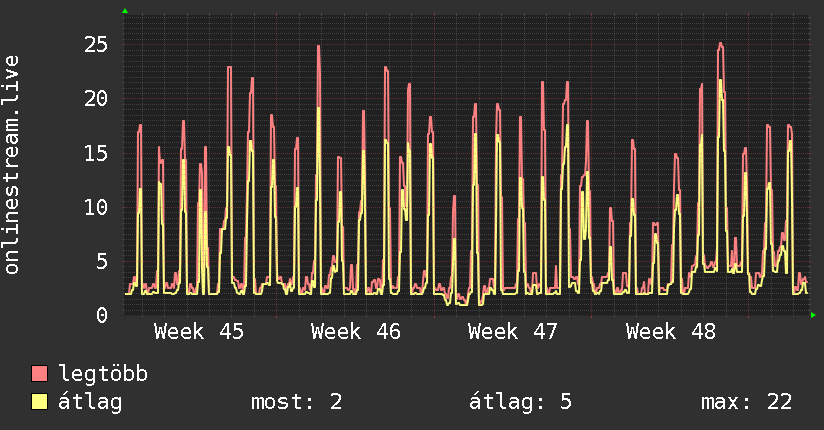Image resolution: width=824 pixels, height=430 pixels.
Task: Click the y-axis value 10
Action: coord(96,207)
